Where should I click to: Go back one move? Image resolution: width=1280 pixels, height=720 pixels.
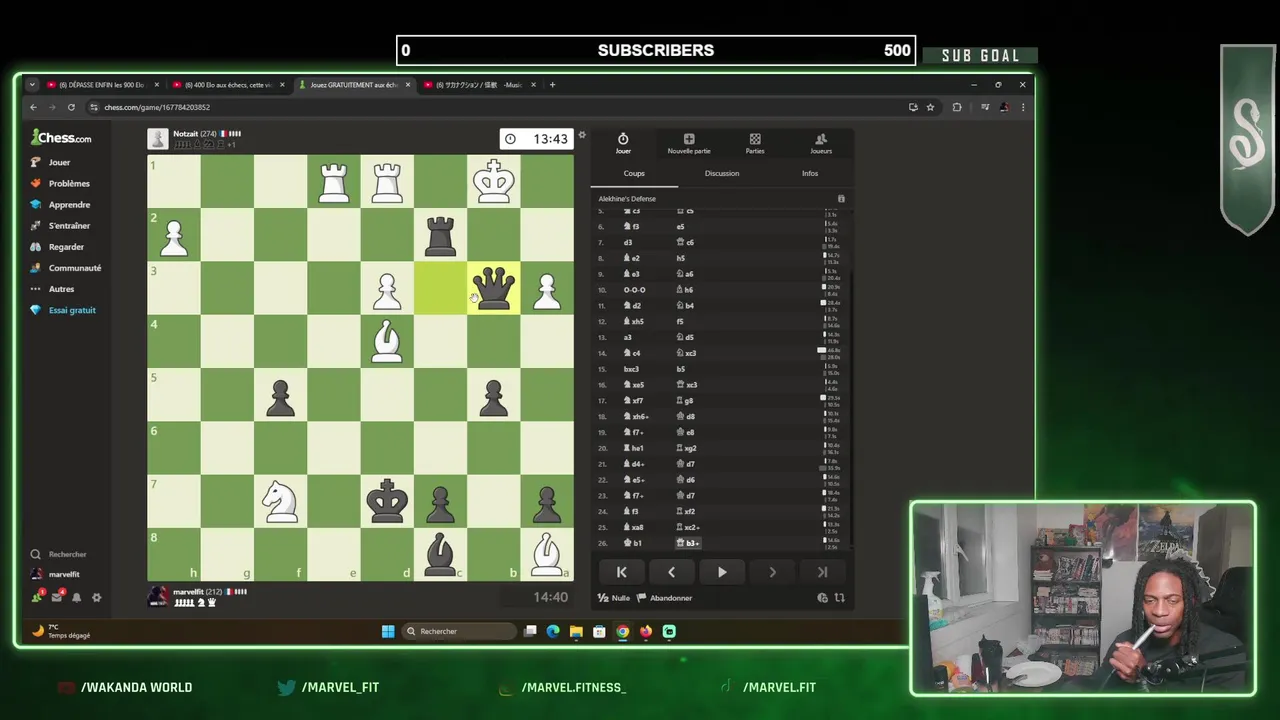point(671,572)
